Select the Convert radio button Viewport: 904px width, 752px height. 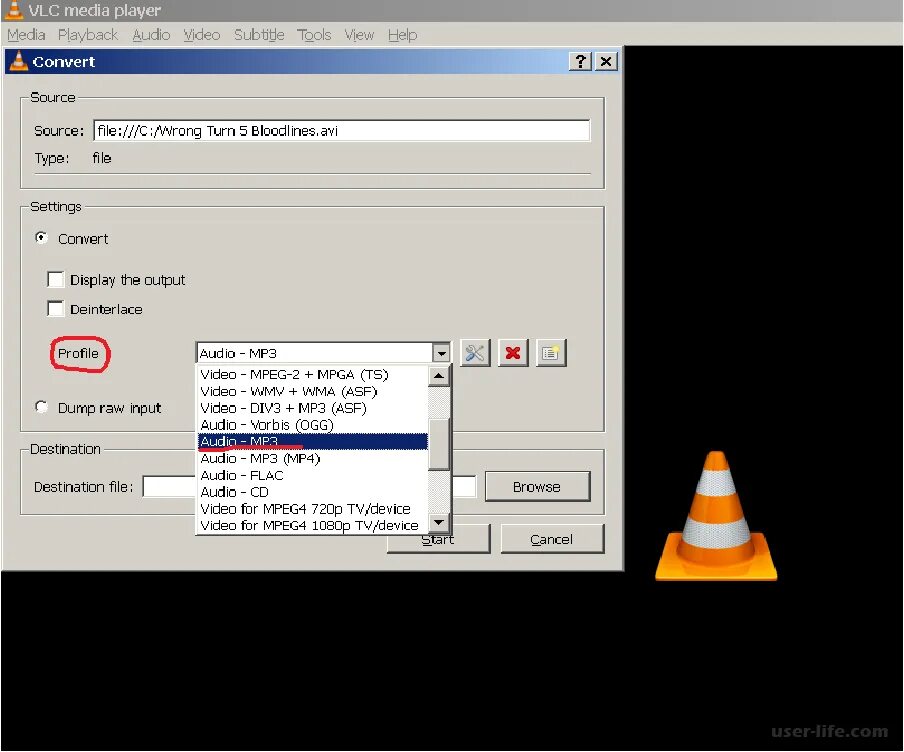(41, 238)
